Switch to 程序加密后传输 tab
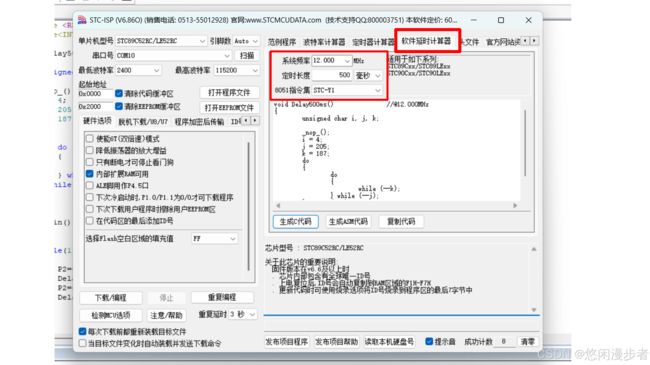The height and width of the screenshot is (365, 650). (199, 122)
